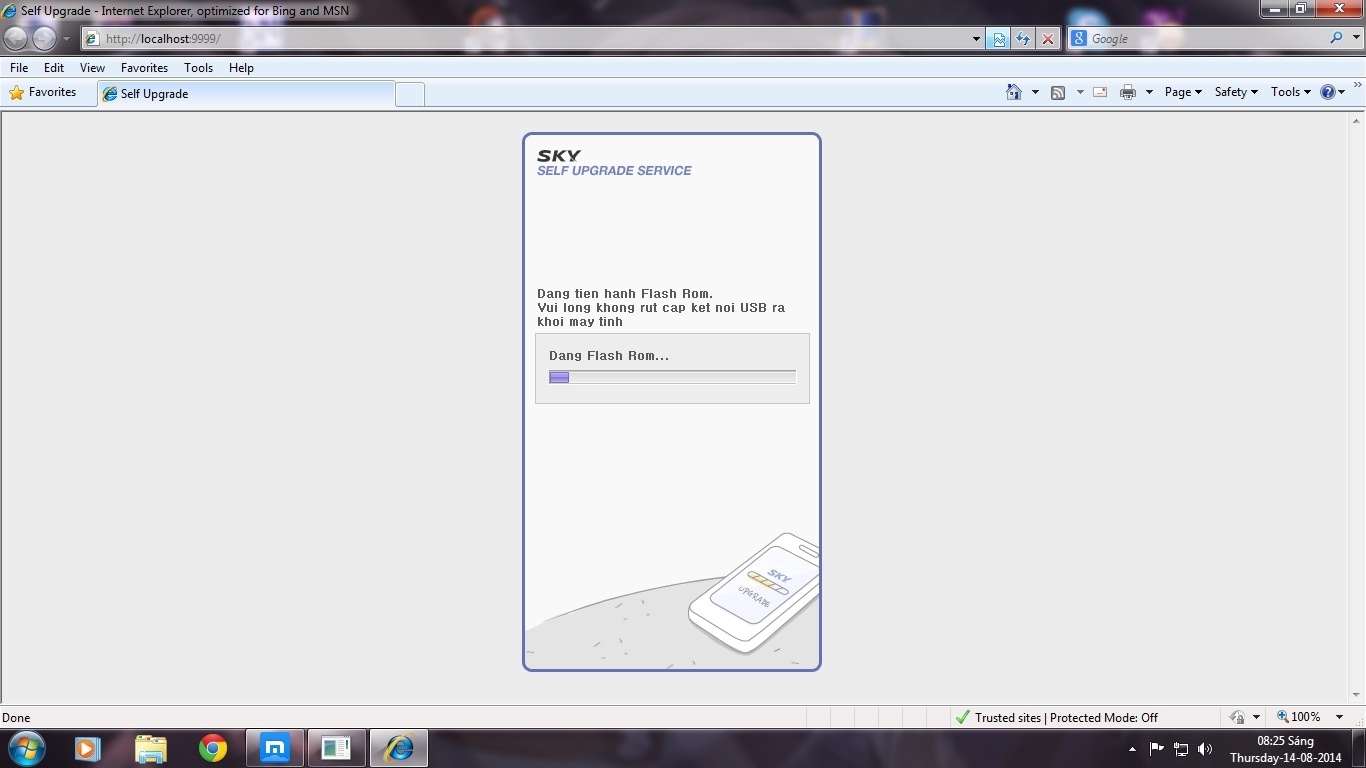
Task: Click the volume speaker tray icon
Action: point(1205,749)
